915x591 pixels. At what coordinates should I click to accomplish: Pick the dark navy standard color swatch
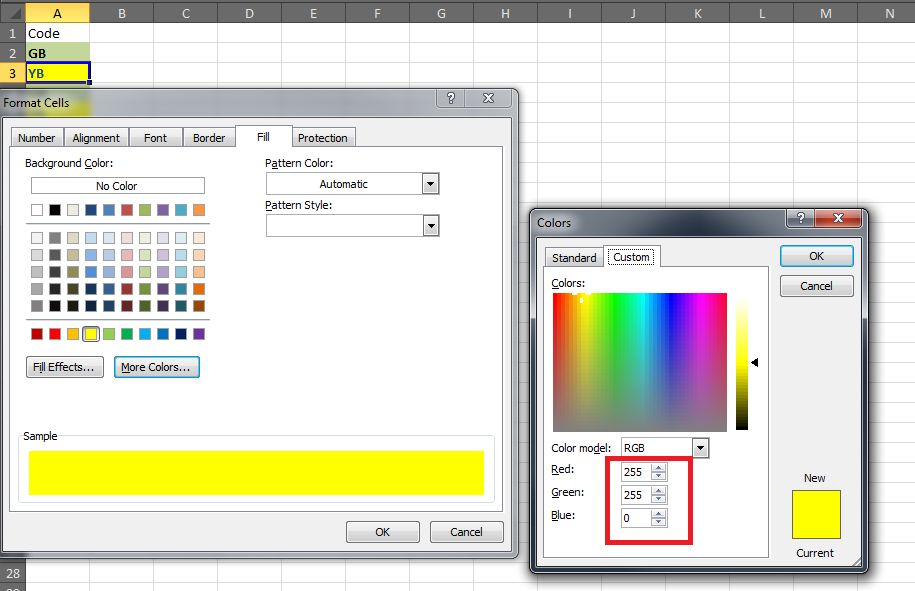[x=181, y=334]
